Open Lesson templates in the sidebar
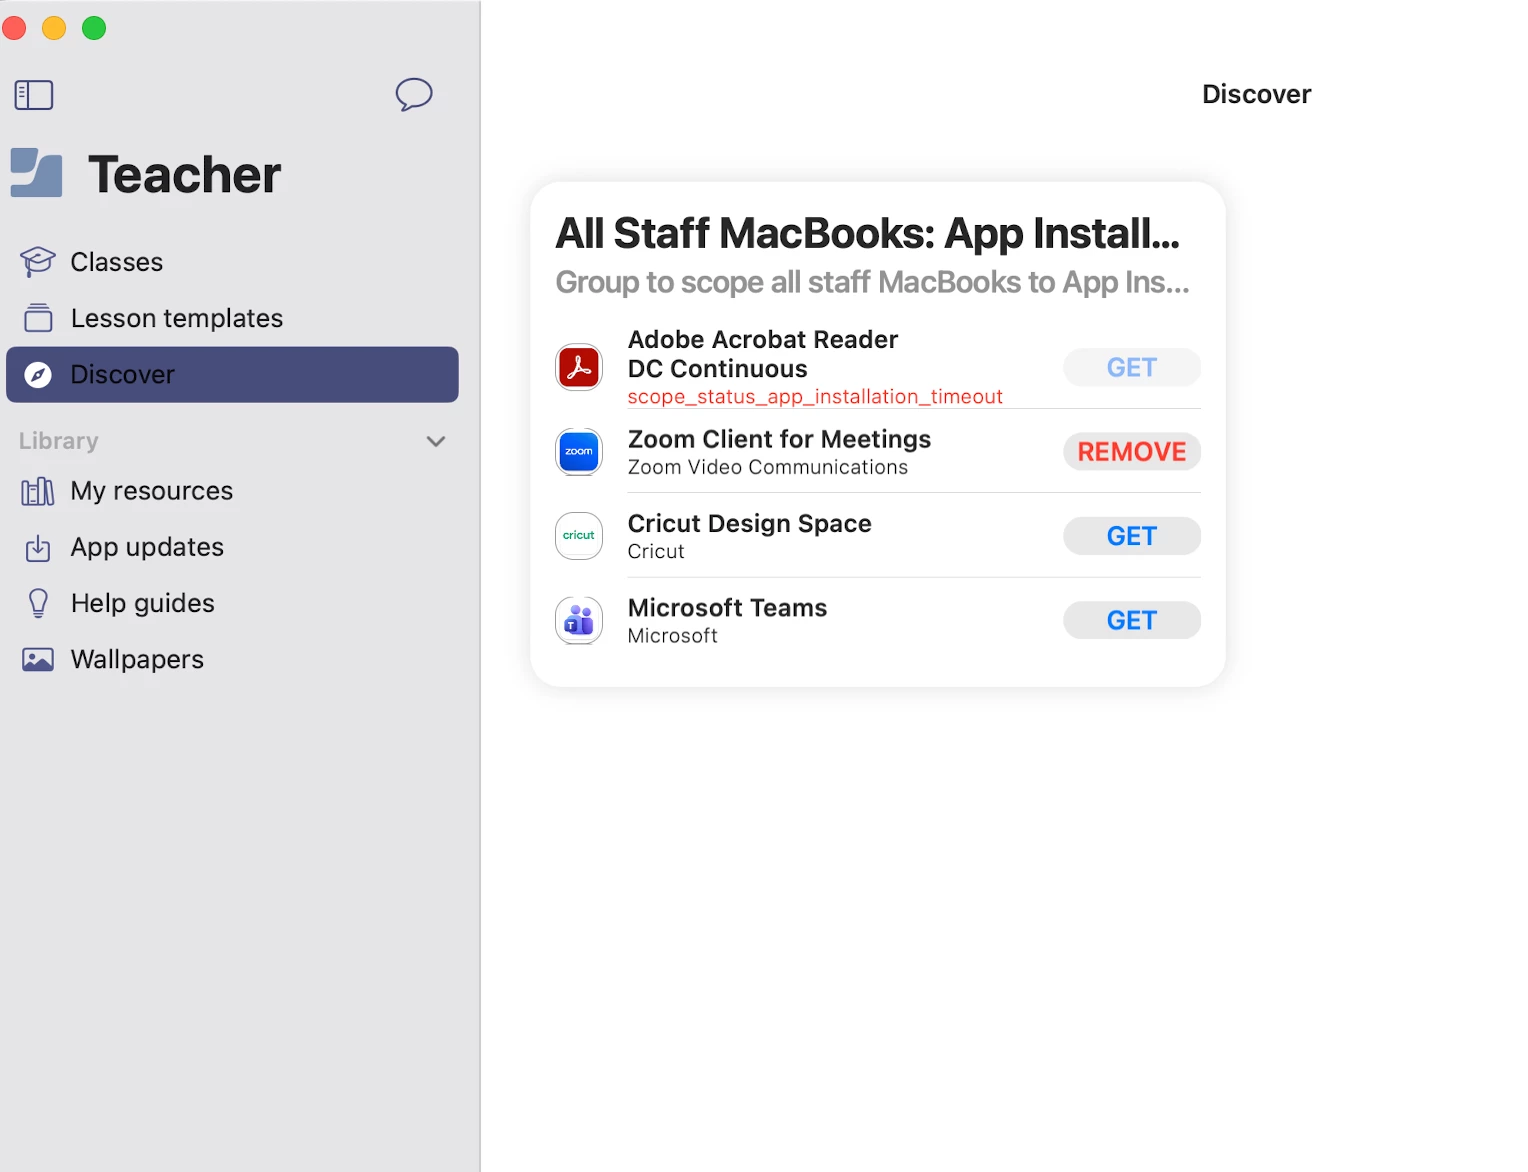This screenshot has width=1528, height=1172. 232,318
